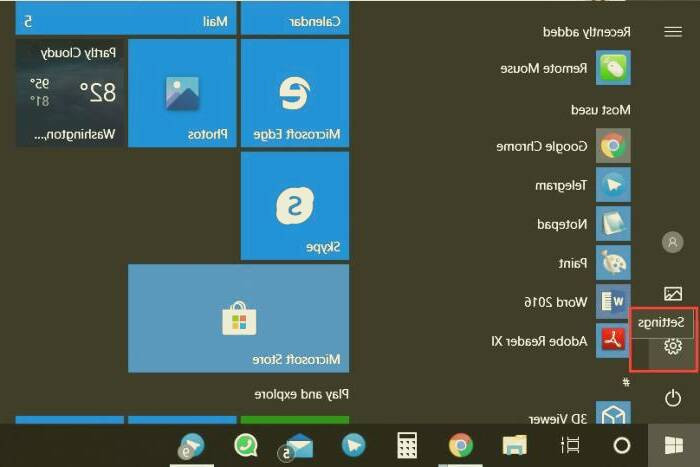The height and width of the screenshot is (467, 700).
Task: Click the user account avatar icon
Action: pos(673,242)
